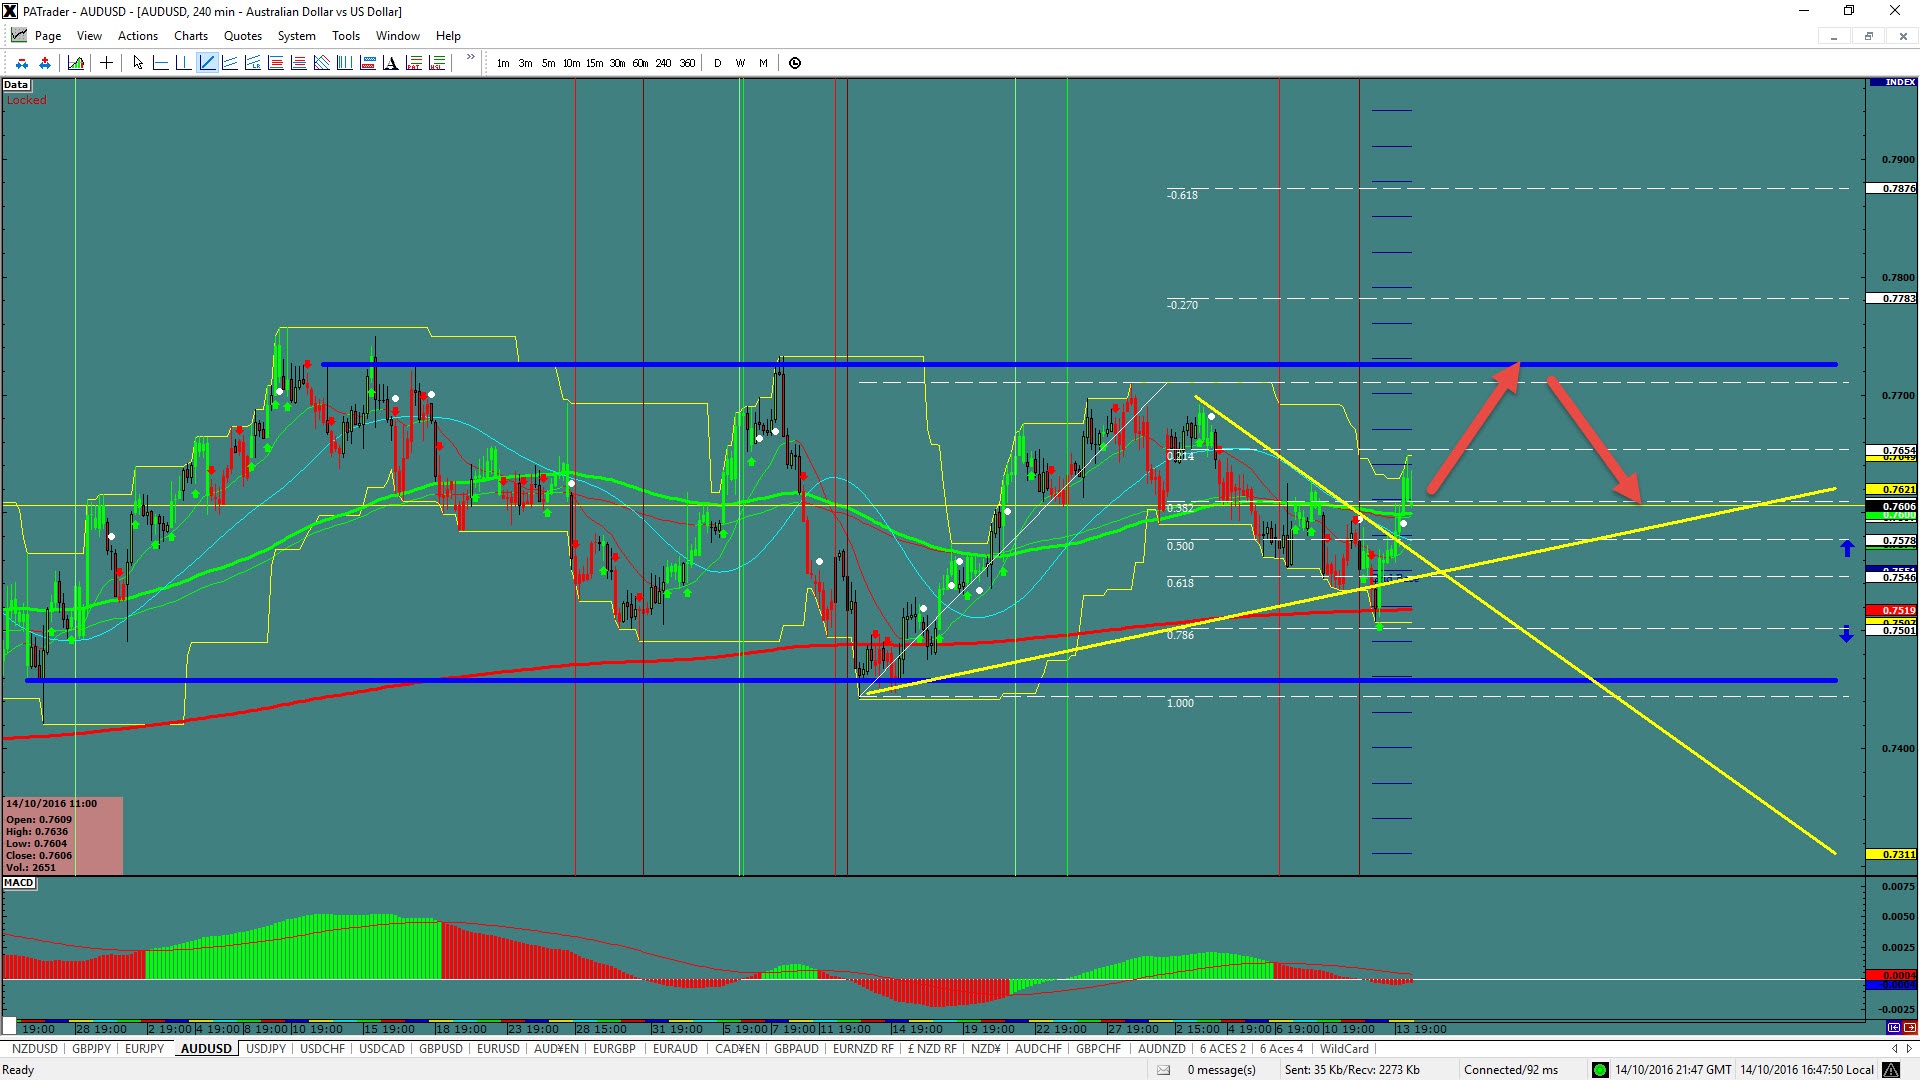Select the vertical line drawing tool
The height and width of the screenshot is (1080, 1920).
[183, 63]
